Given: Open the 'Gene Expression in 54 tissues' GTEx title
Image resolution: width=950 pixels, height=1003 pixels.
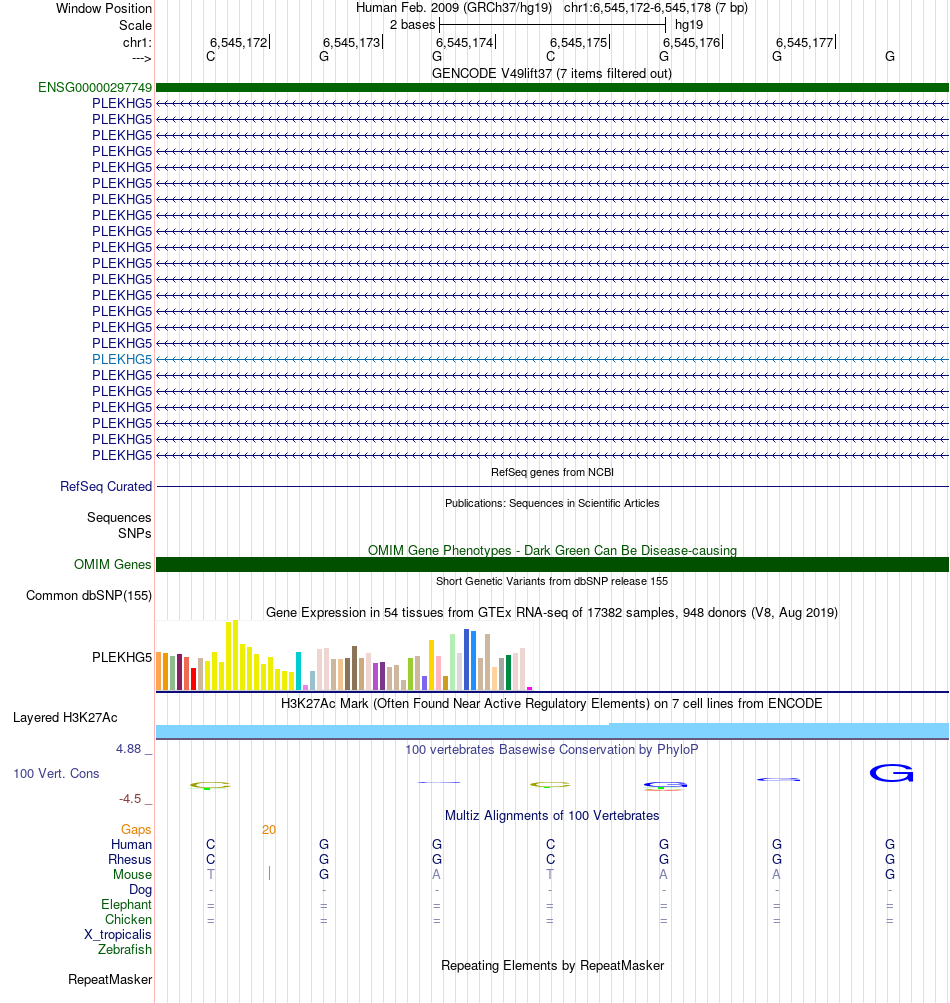Looking at the screenshot, I should coord(552,613).
